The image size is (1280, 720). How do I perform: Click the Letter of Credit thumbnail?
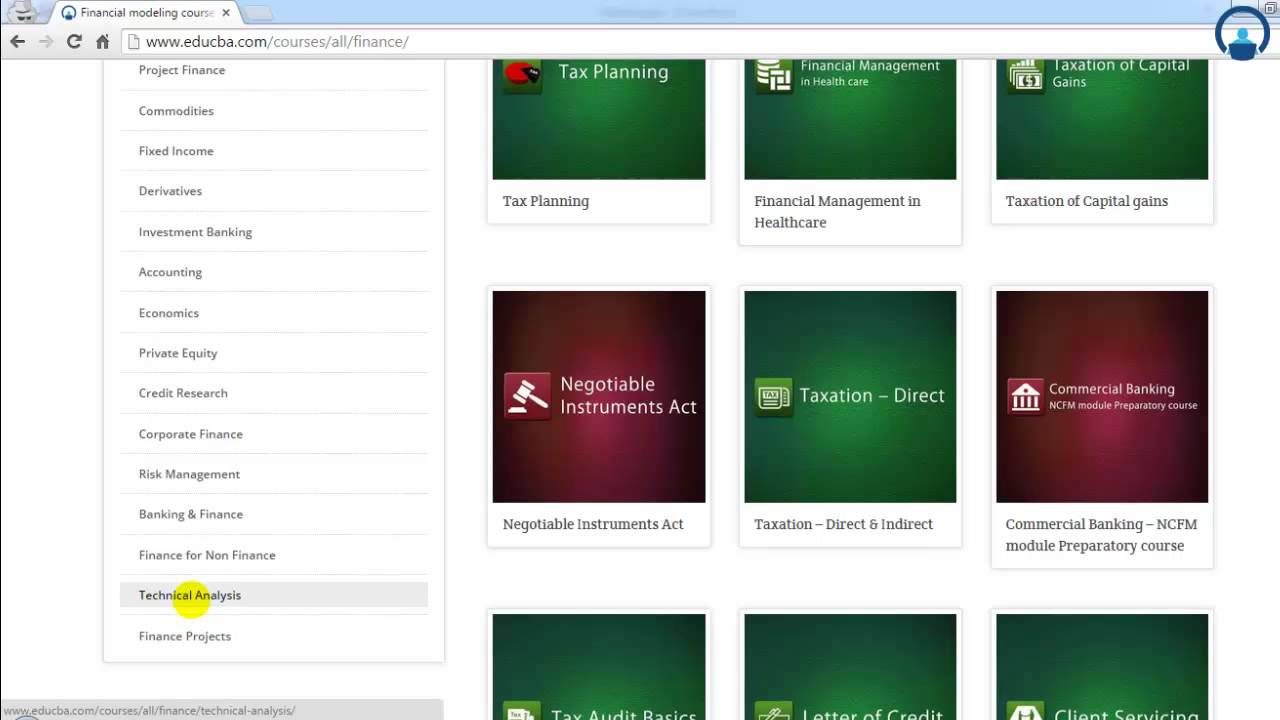[x=850, y=667]
